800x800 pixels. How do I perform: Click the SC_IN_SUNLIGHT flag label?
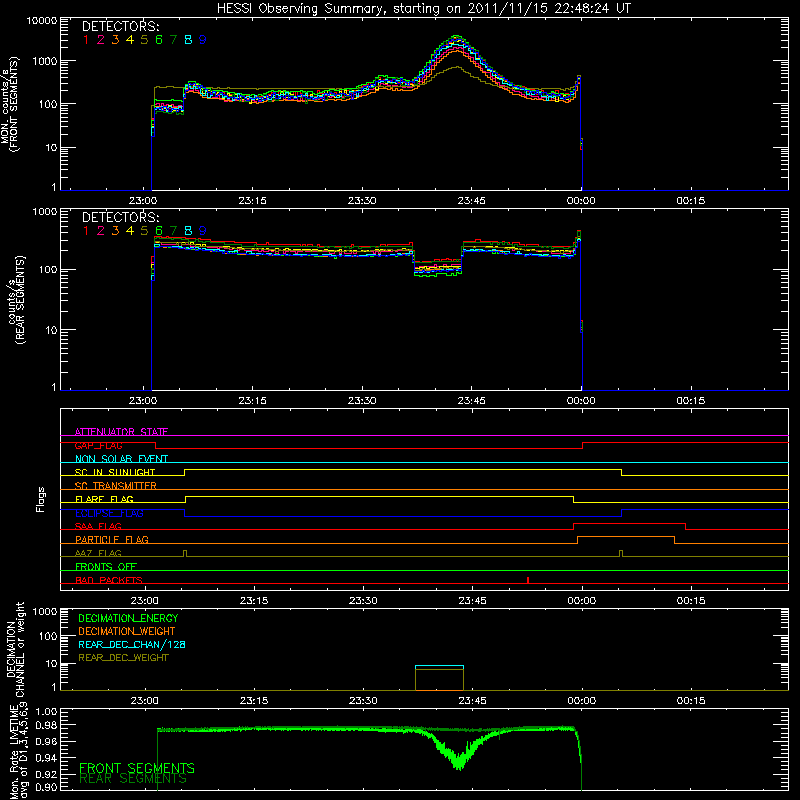(115, 472)
